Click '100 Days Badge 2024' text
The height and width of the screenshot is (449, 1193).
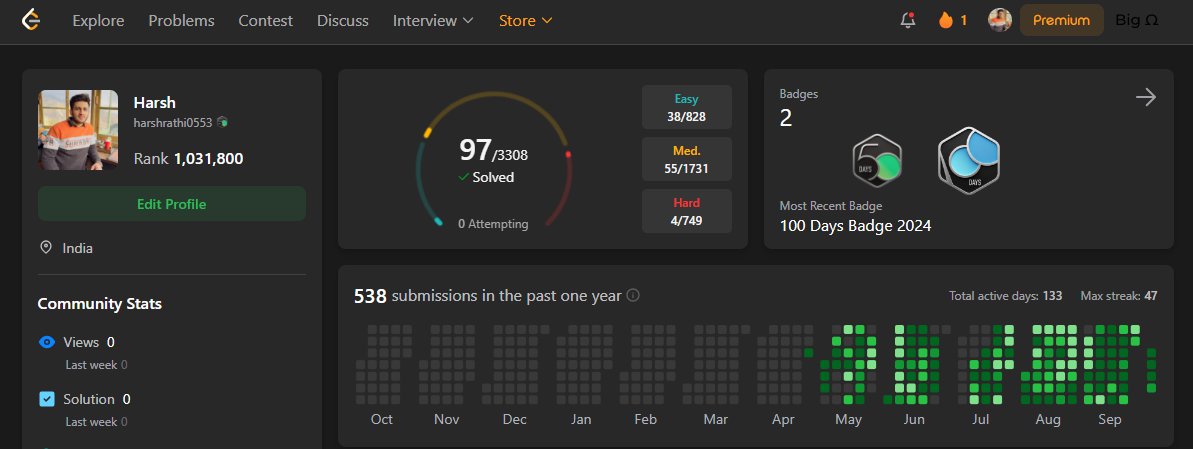(855, 226)
